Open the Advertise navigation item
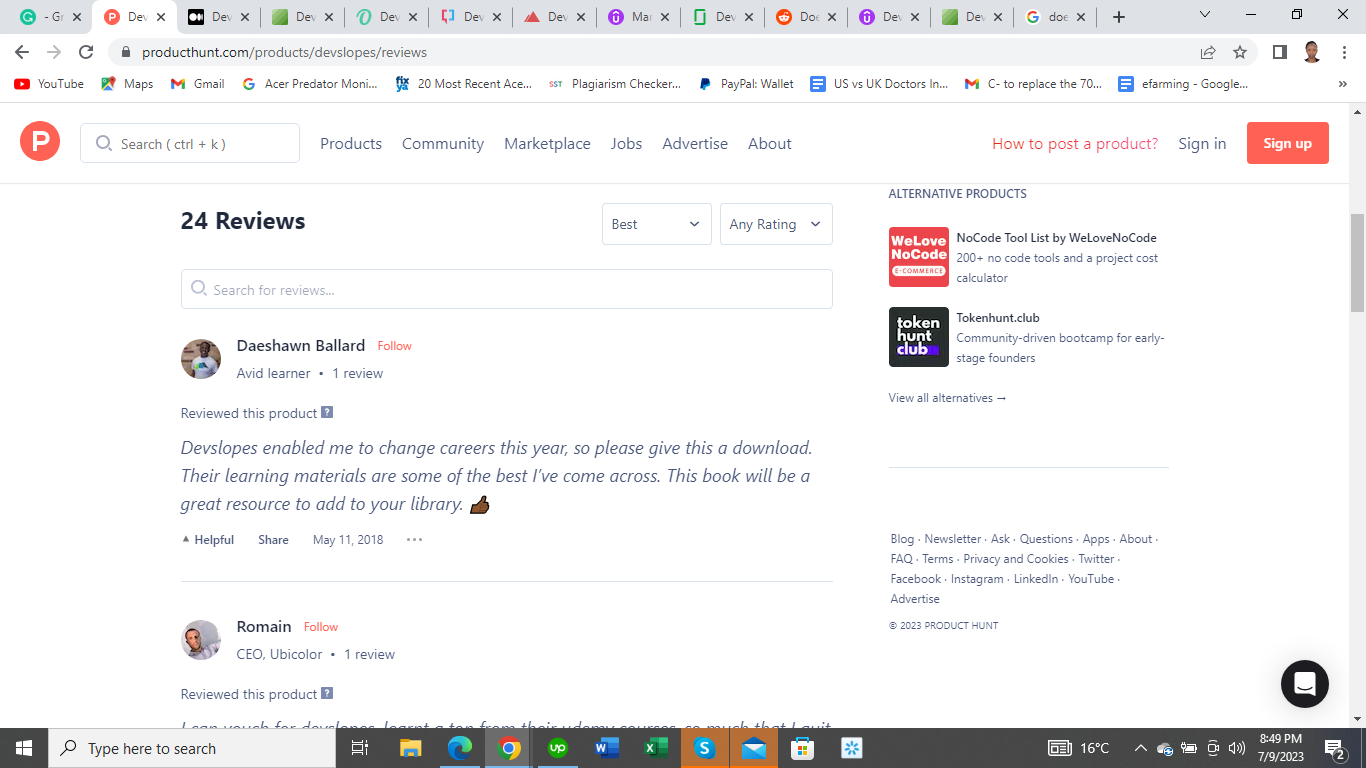 pyautogui.click(x=695, y=143)
